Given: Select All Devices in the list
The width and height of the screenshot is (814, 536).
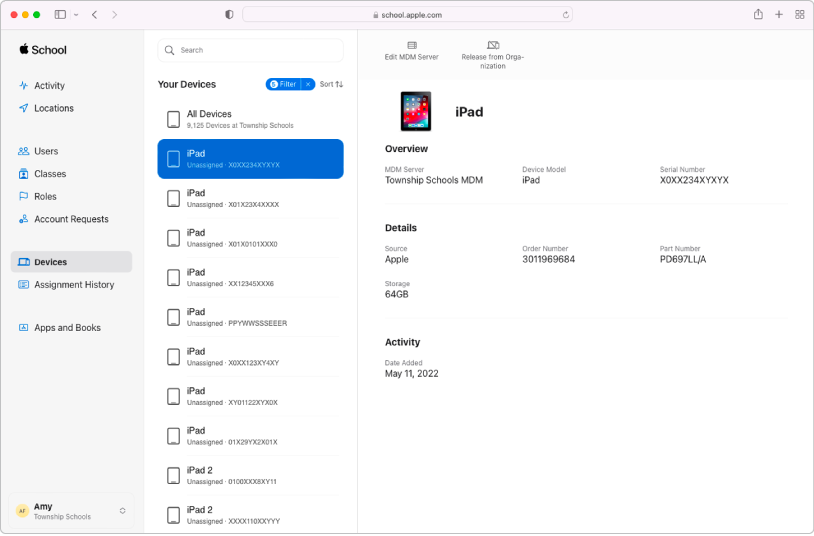Looking at the screenshot, I should [250, 119].
